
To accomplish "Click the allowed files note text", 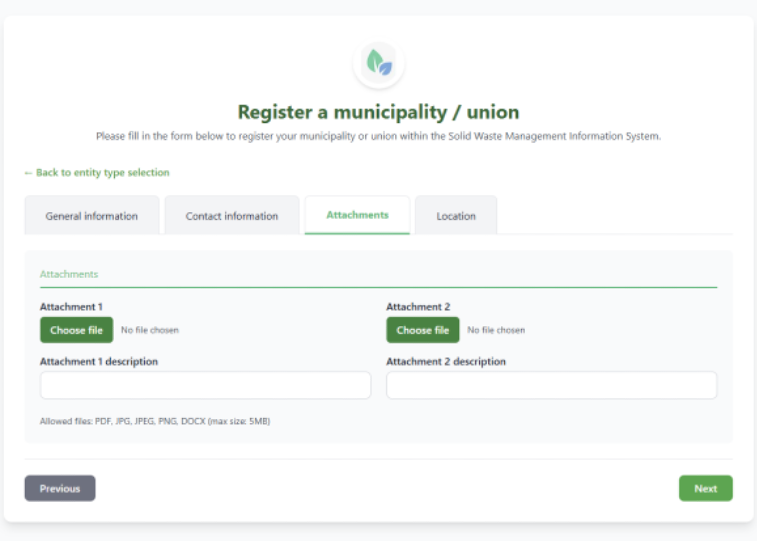I will pyautogui.click(x=155, y=421).
